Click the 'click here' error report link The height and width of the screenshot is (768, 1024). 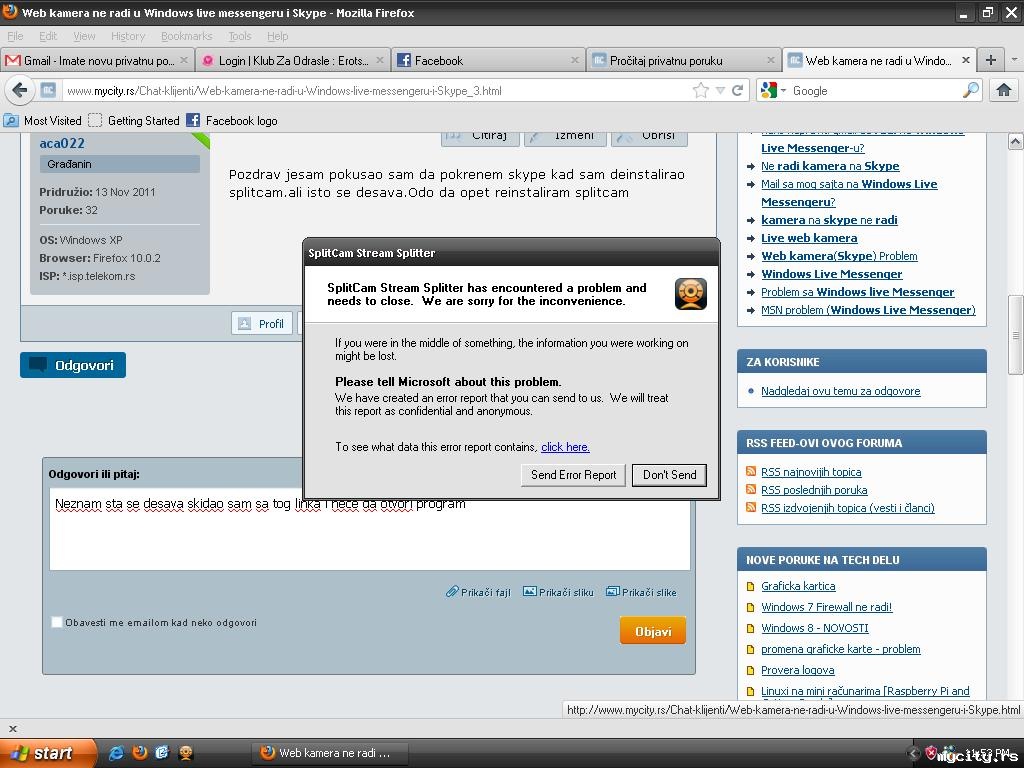(x=565, y=447)
